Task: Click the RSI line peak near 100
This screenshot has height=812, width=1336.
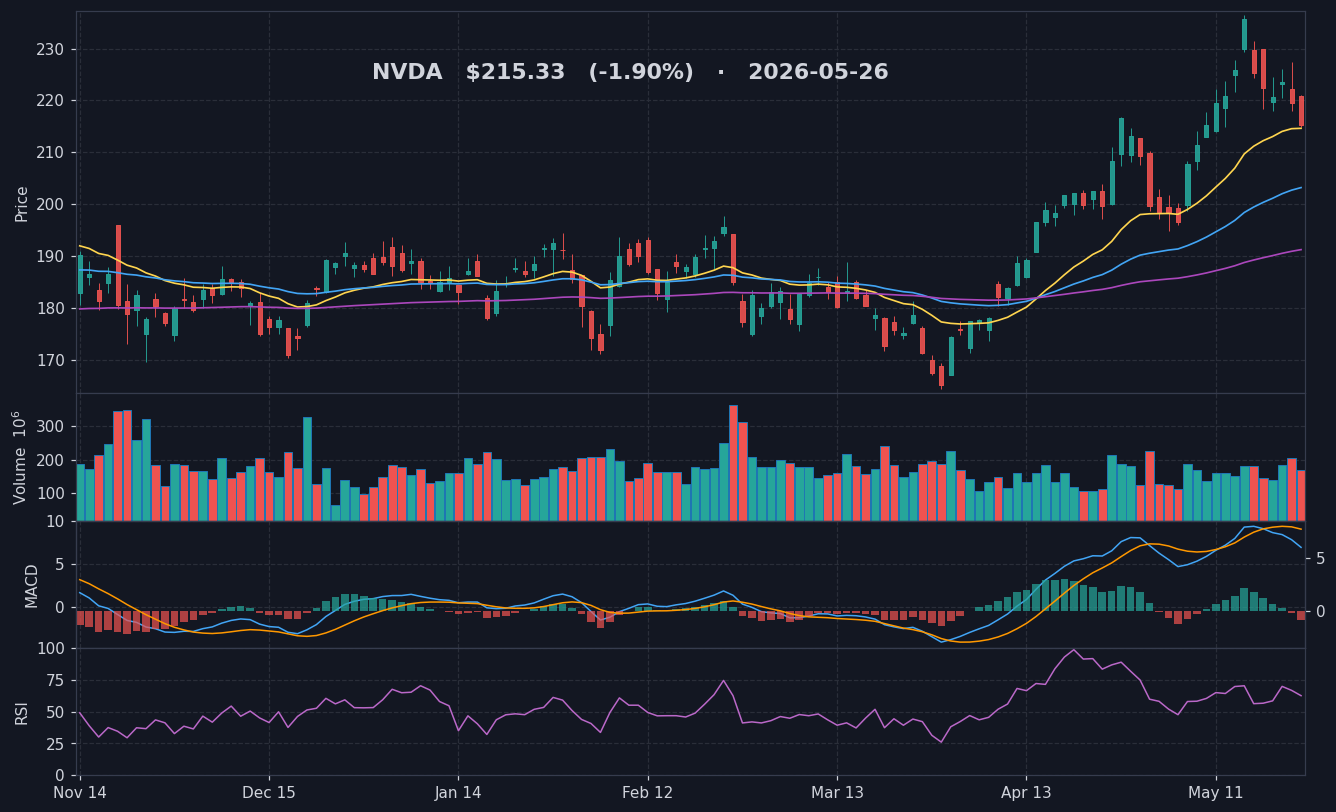Action: 1074,651
